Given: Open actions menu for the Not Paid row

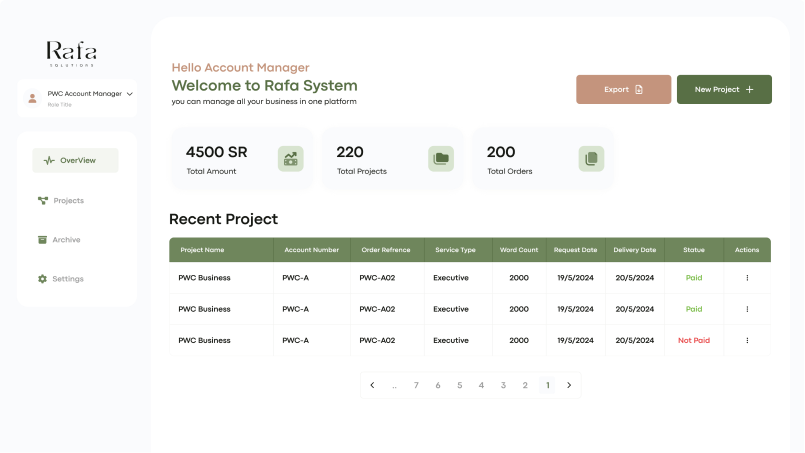Looking at the screenshot, I should click(x=747, y=340).
